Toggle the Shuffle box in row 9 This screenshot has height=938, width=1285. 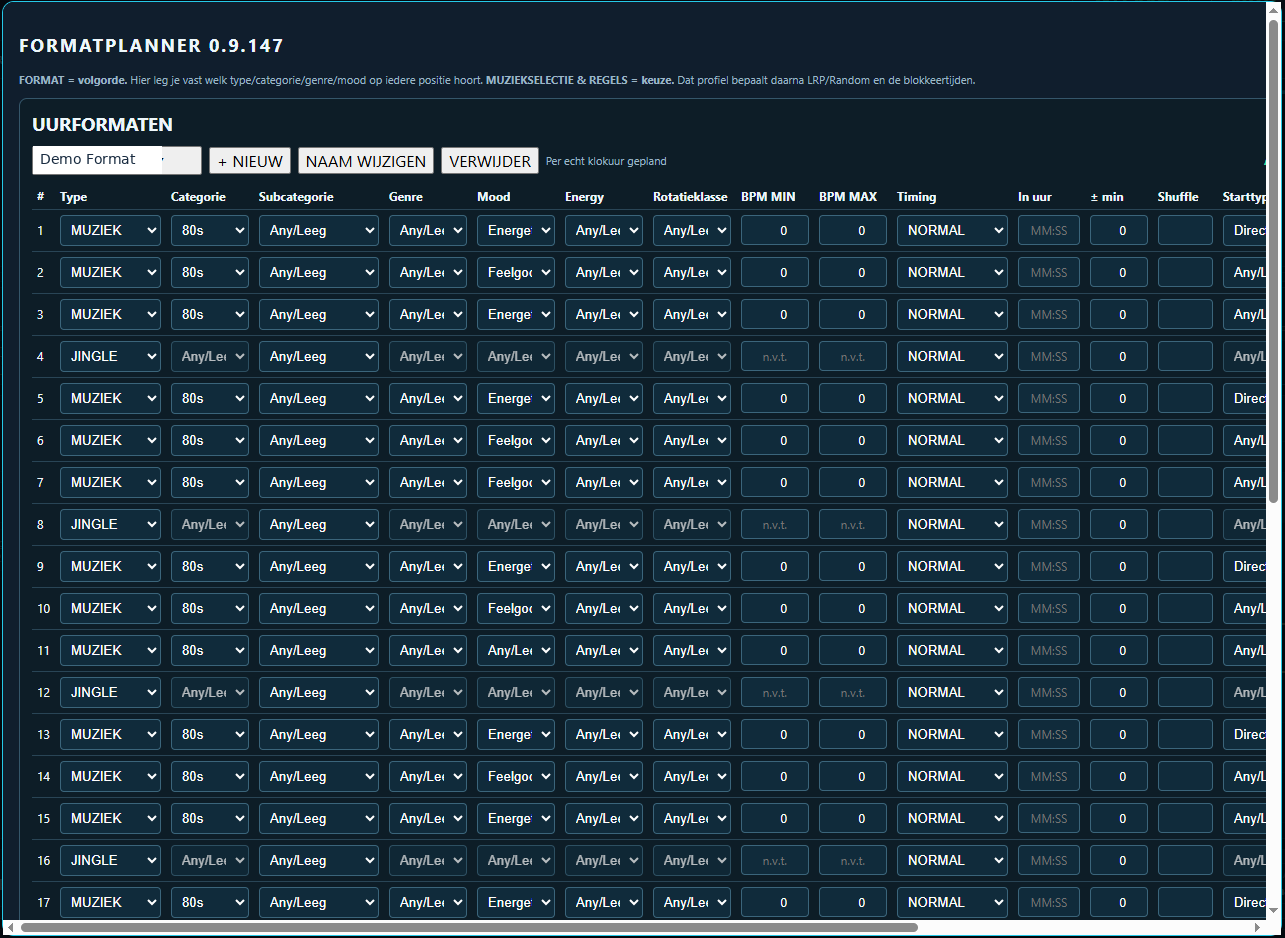point(1185,566)
